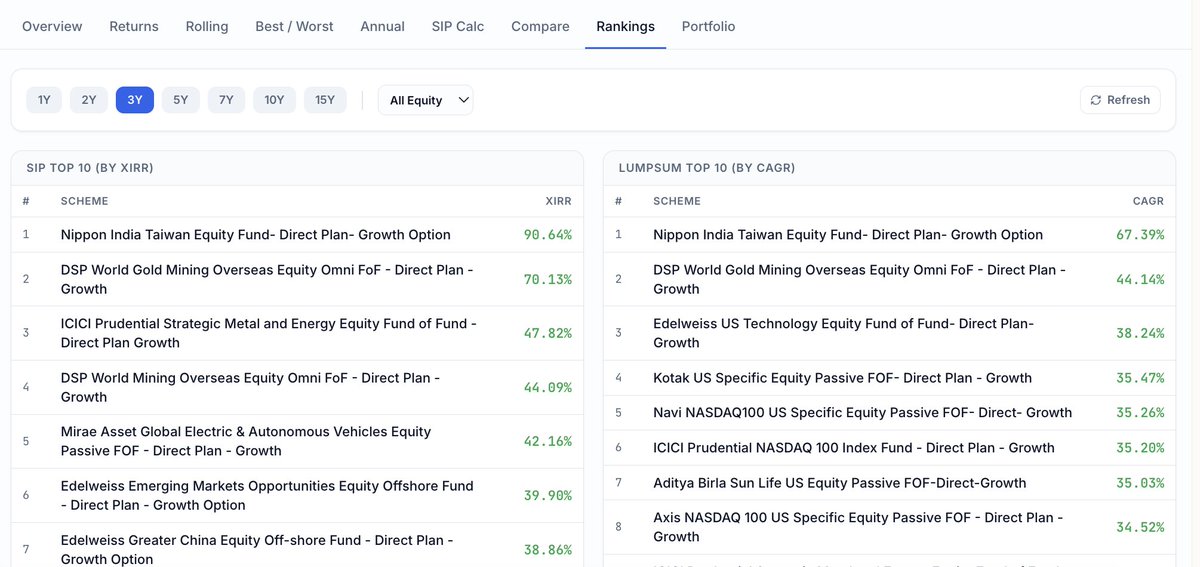1200x567 pixels.
Task: Select the active 3Y period button
Action: click(x=135, y=100)
